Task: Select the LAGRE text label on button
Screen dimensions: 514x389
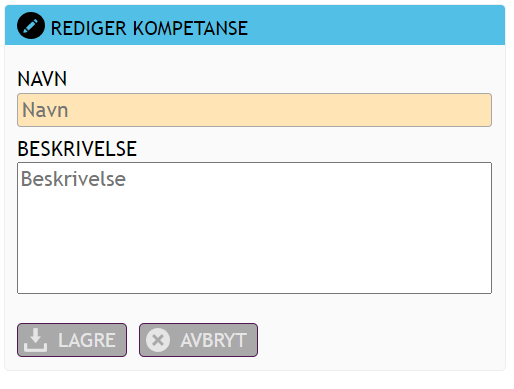Action: [87, 340]
